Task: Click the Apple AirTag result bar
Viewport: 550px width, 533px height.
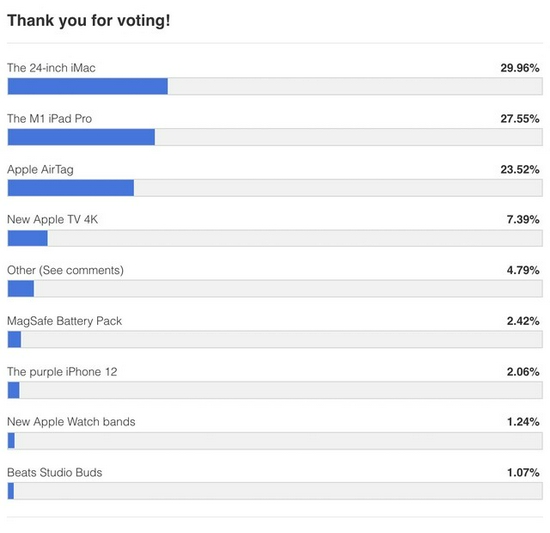Action: tap(275, 188)
